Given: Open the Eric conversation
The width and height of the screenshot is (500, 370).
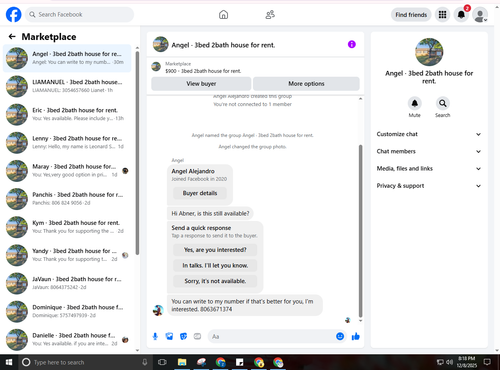Looking at the screenshot, I should (x=67, y=114).
